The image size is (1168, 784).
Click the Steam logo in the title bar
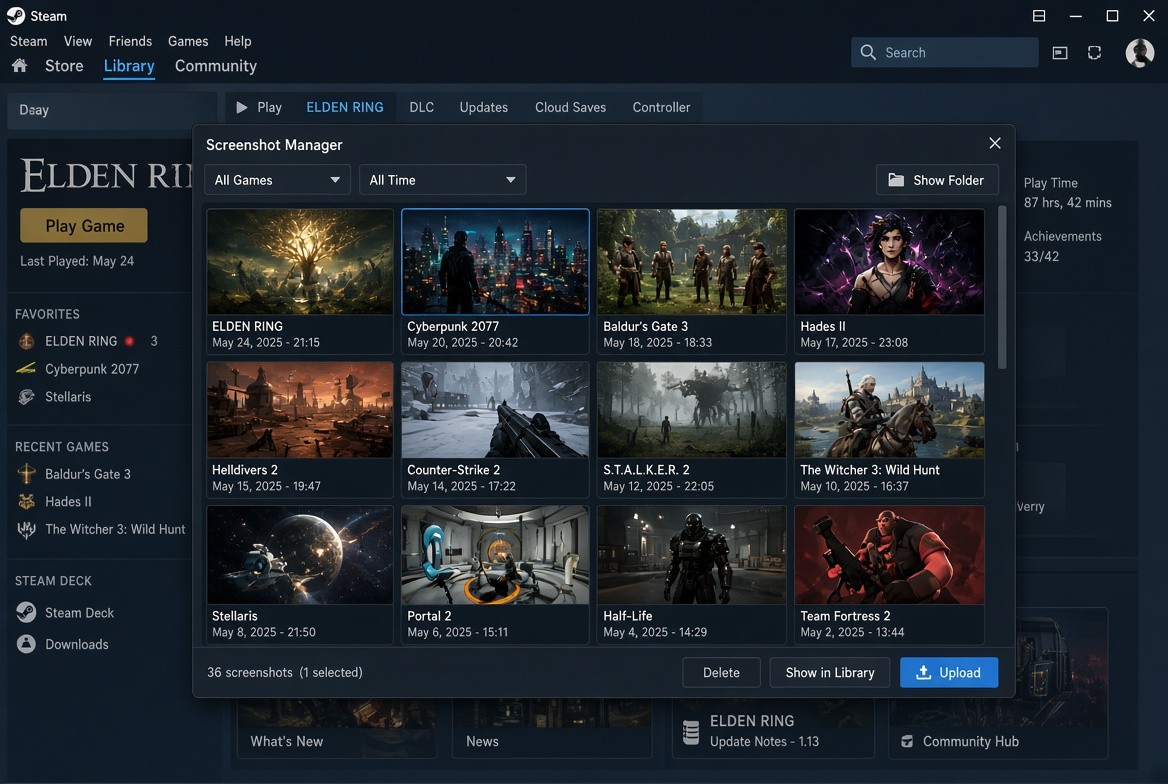[x=16, y=16]
